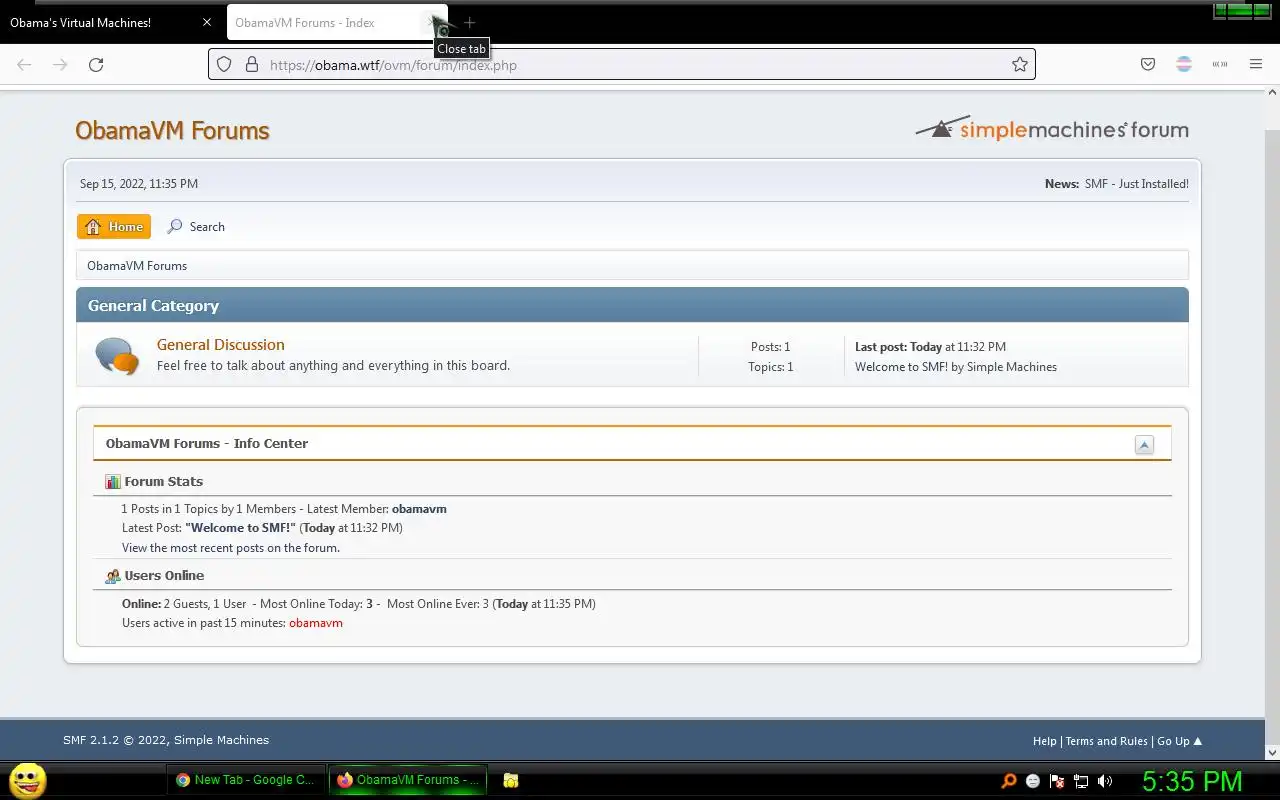Open the ObamaVM Forums header title link

pyautogui.click(x=172, y=130)
